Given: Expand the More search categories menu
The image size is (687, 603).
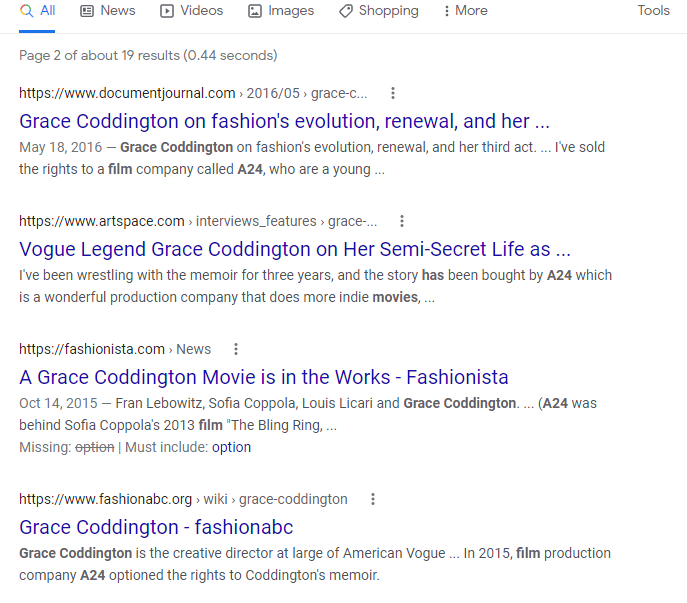Looking at the screenshot, I should (x=465, y=11).
